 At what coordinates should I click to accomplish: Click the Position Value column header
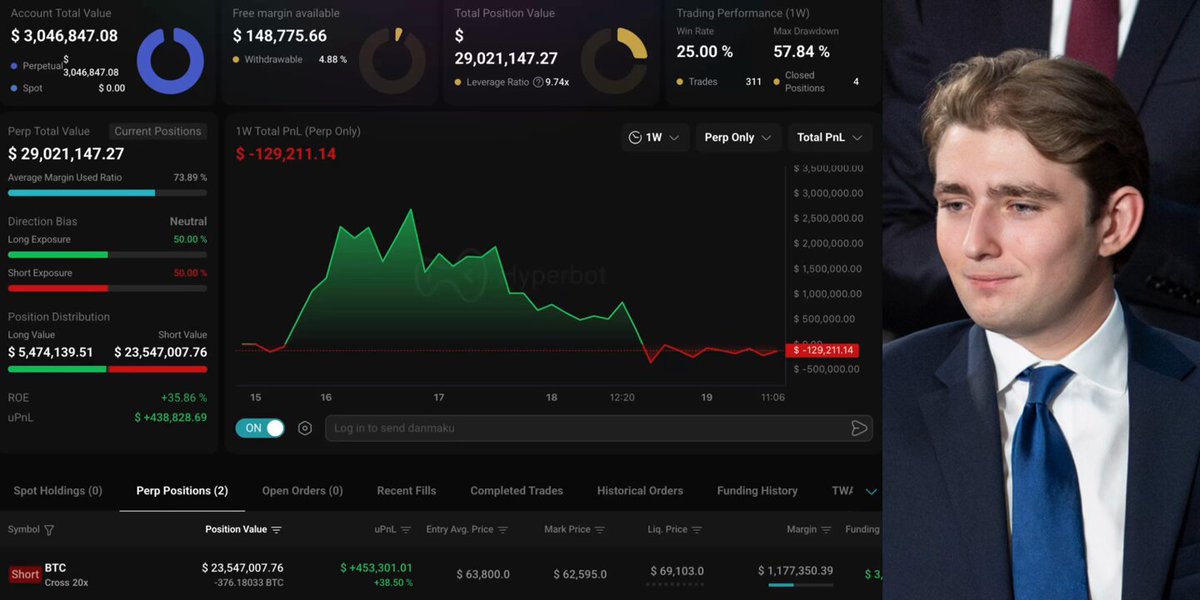click(x=237, y=530)
